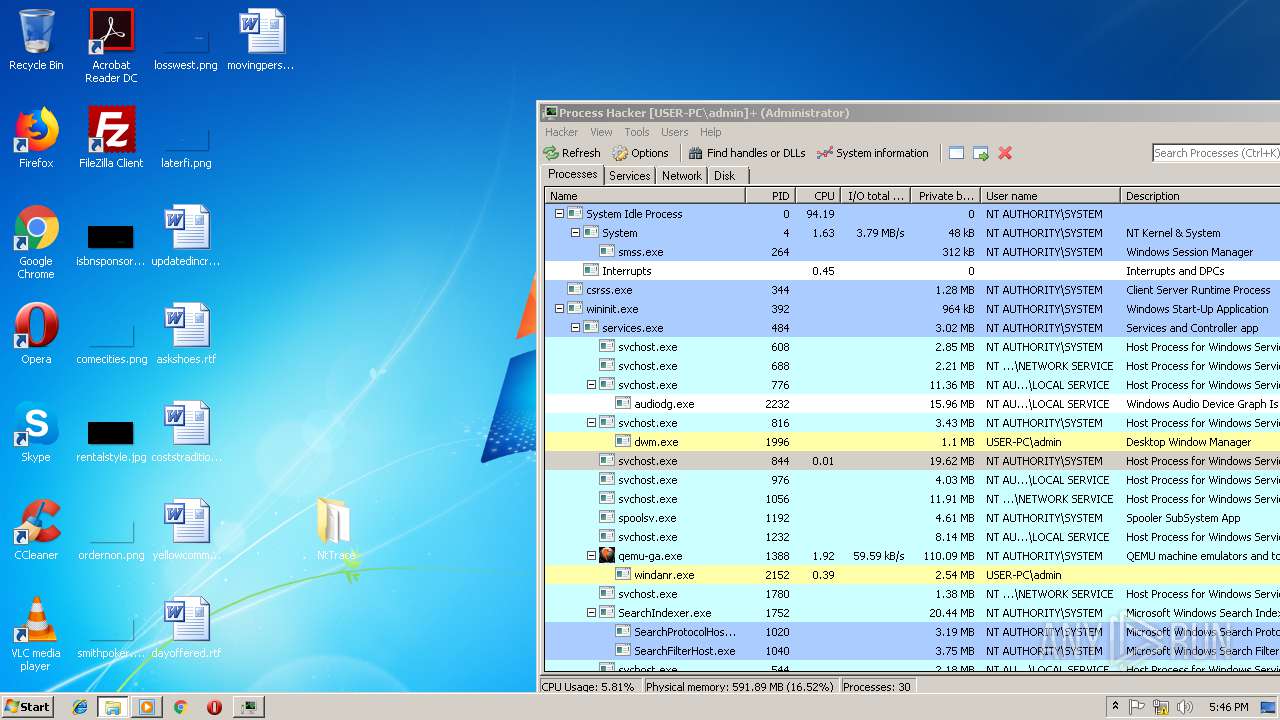Select the Google Chrome desktop icon
The image size is (1280, 720).
pyautogui.click(x=36, y=242)
